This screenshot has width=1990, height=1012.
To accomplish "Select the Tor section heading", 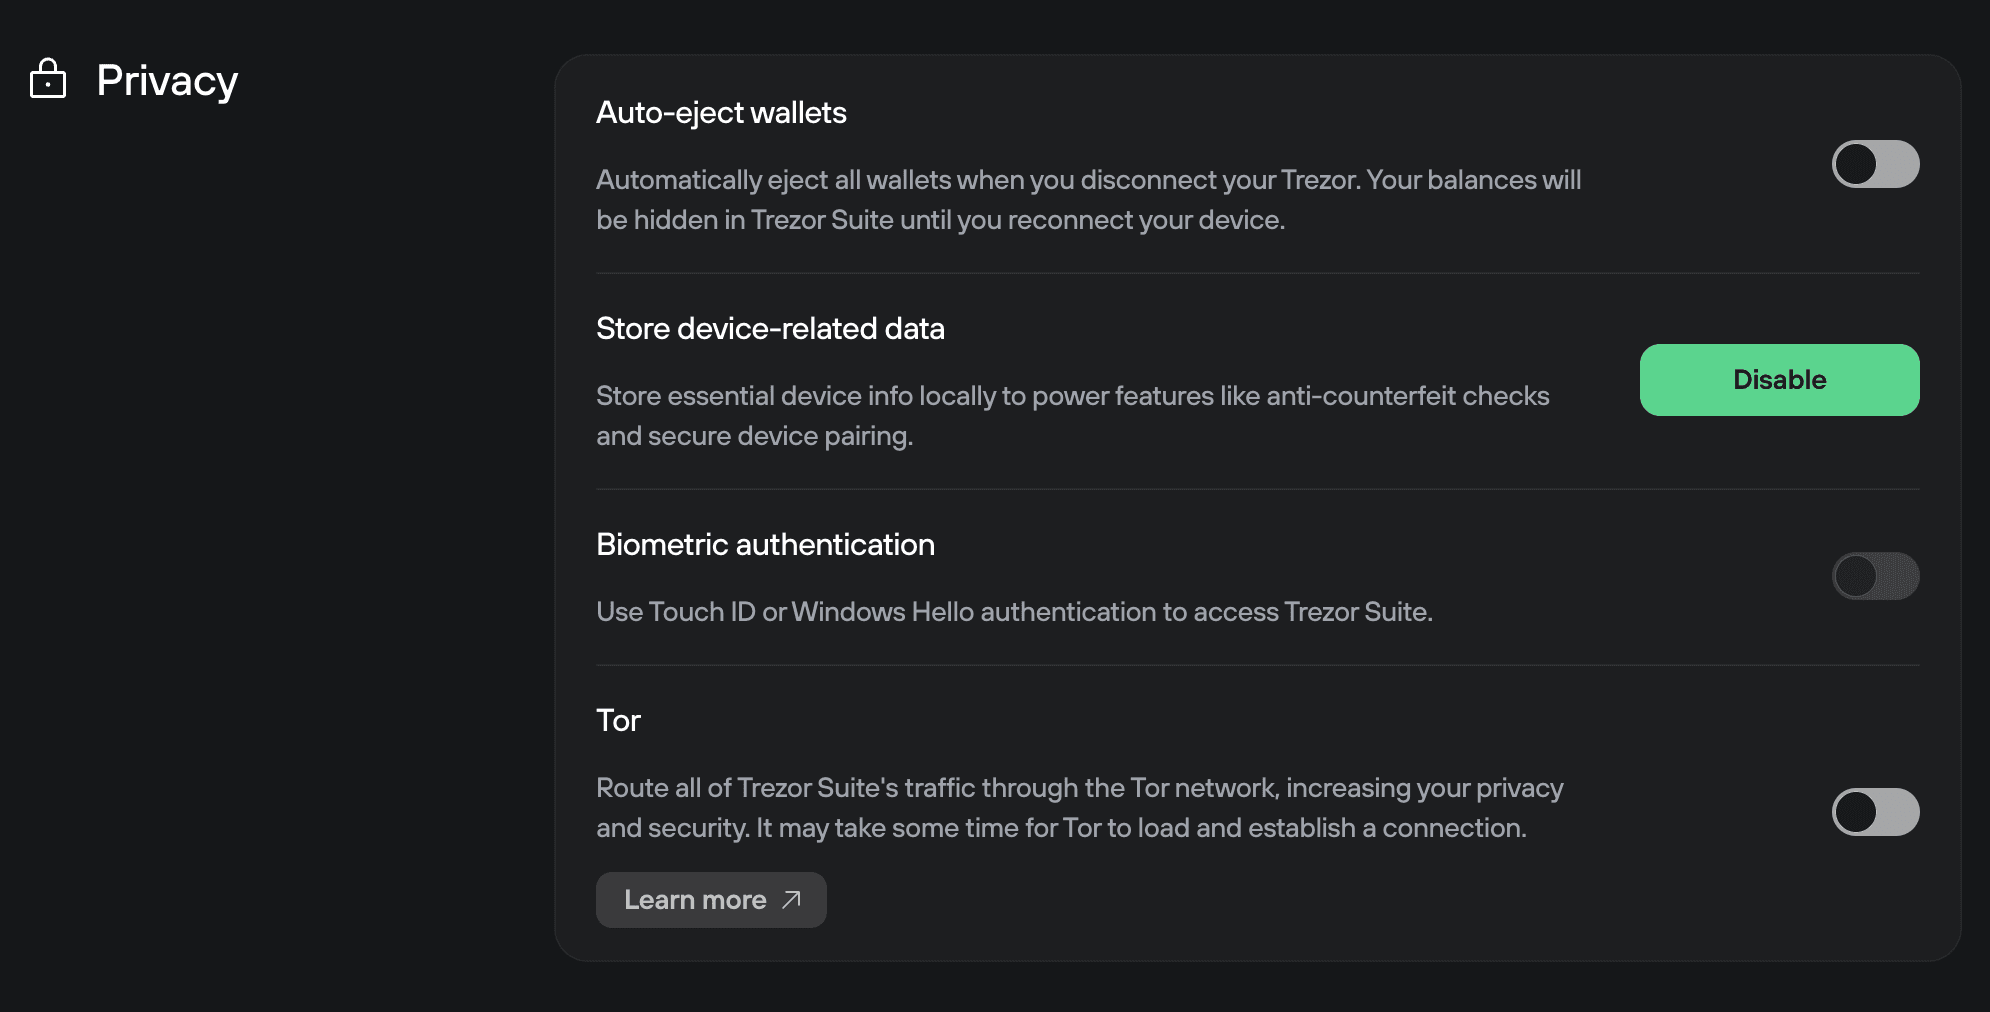I will click(618, 720).
